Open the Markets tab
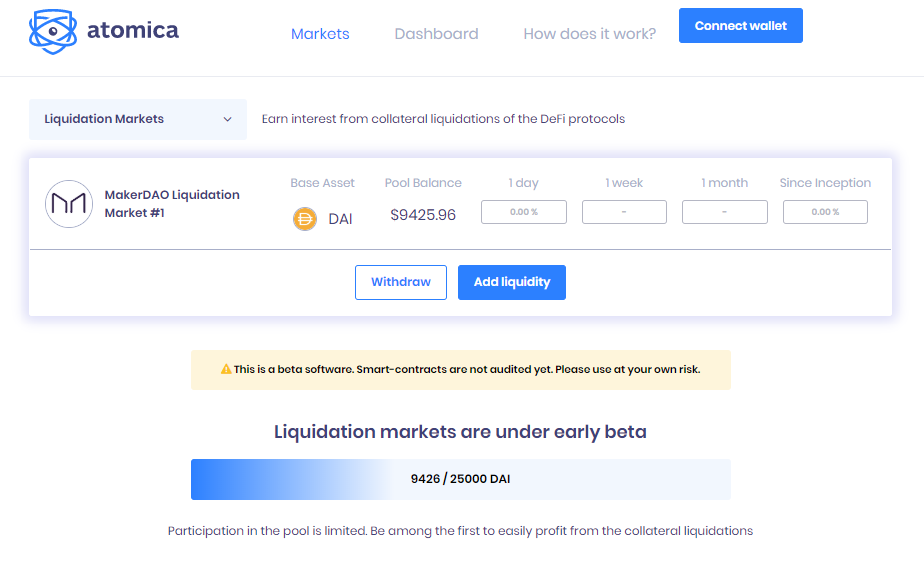 [x=320, y=34]
